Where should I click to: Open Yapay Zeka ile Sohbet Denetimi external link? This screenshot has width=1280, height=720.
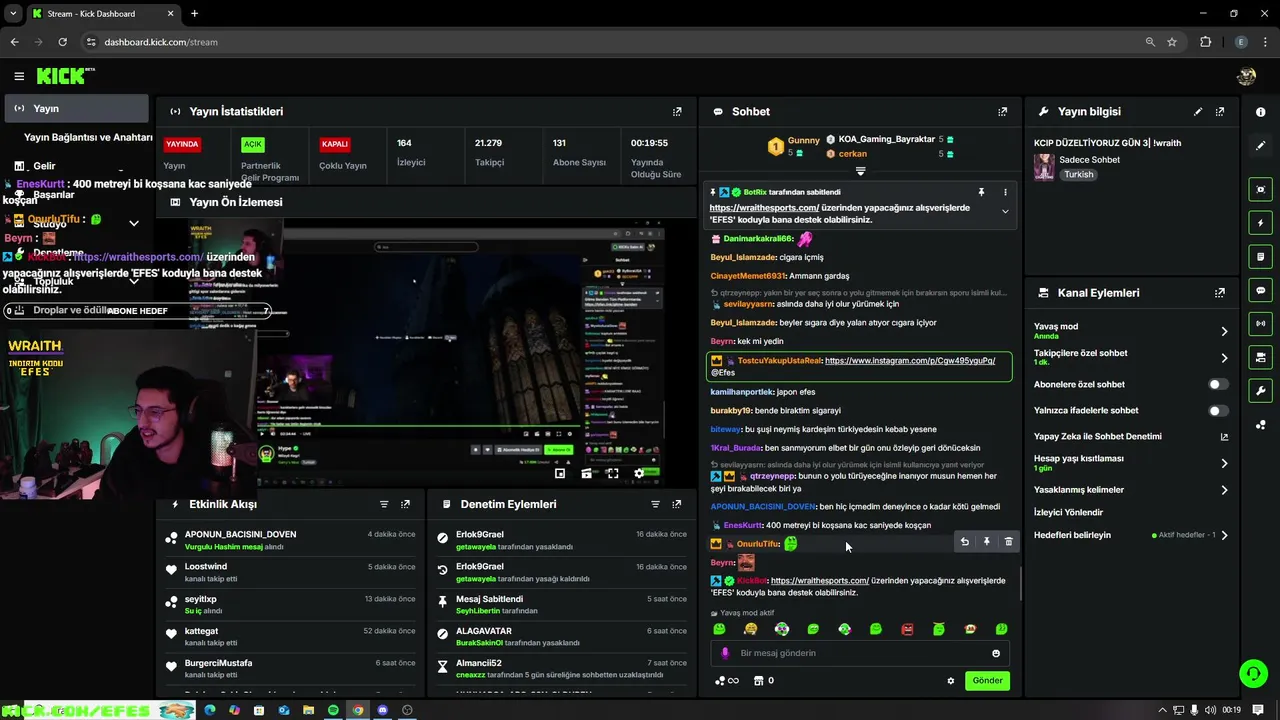(1224, 437)
